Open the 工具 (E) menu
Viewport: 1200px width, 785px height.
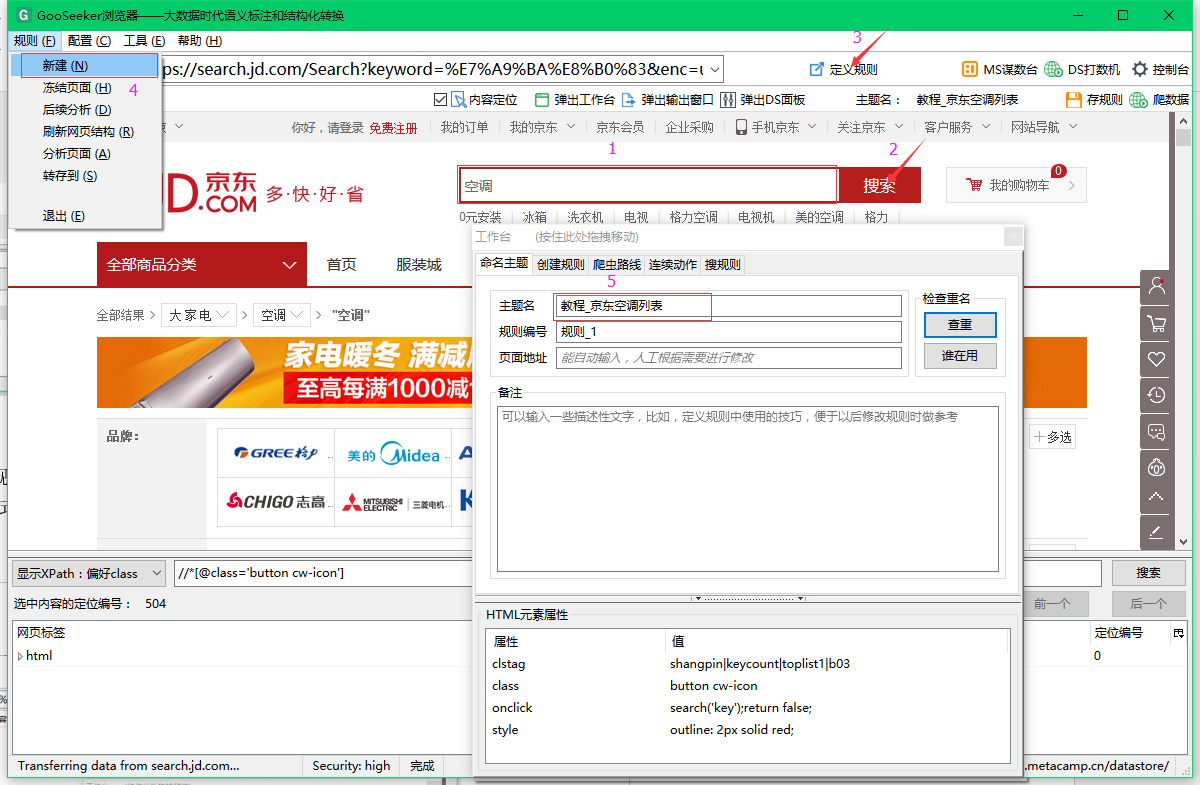(x=144, y=41)
